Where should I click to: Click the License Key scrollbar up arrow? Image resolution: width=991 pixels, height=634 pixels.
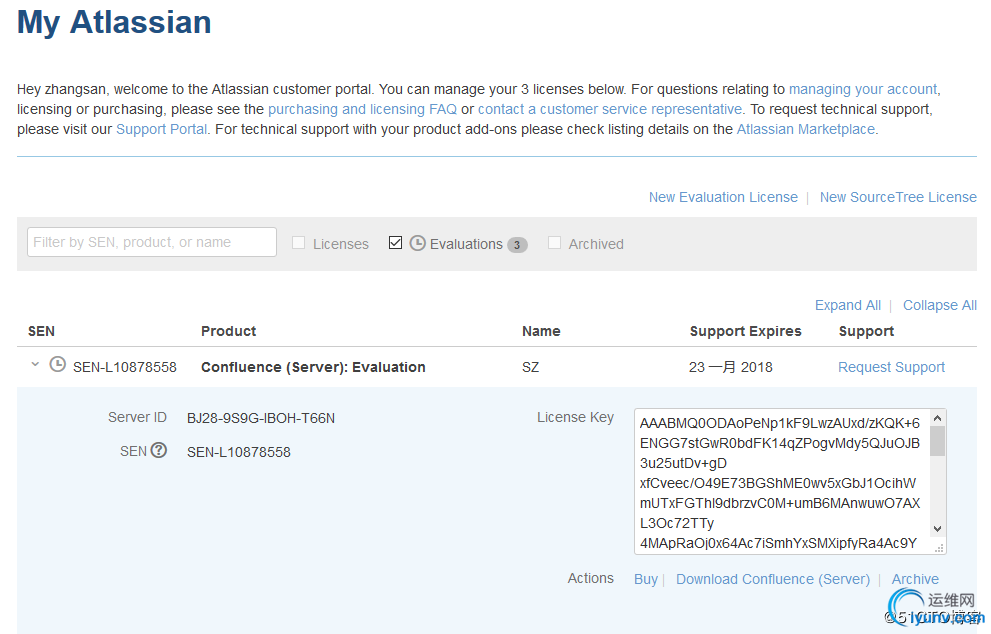[x=938, y=418]
